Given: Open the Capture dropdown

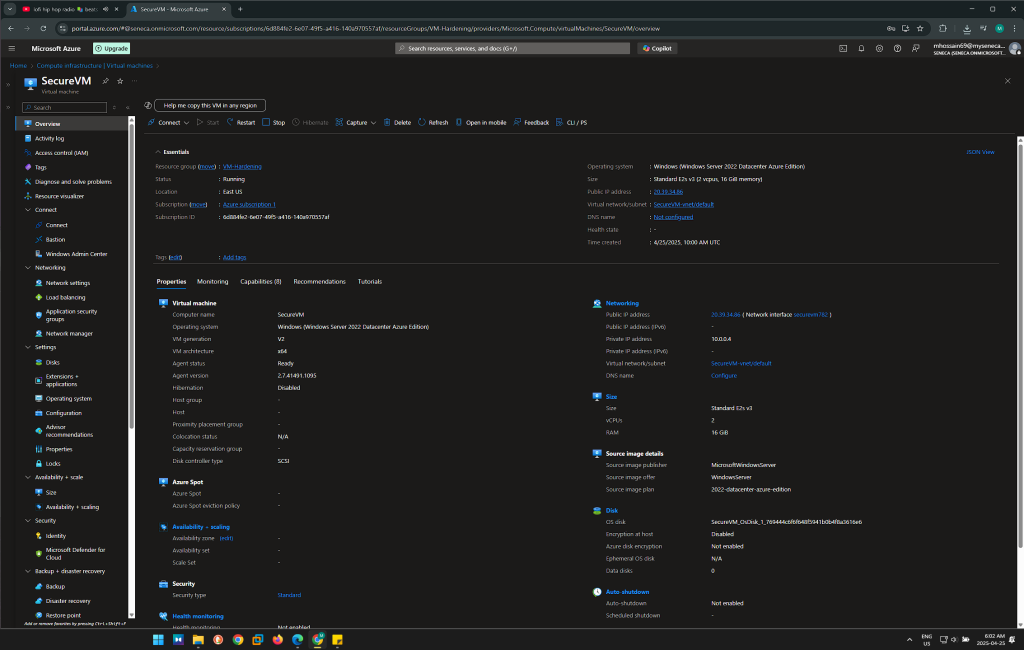Looking at the screenshot, I should [x=356, y=122].
